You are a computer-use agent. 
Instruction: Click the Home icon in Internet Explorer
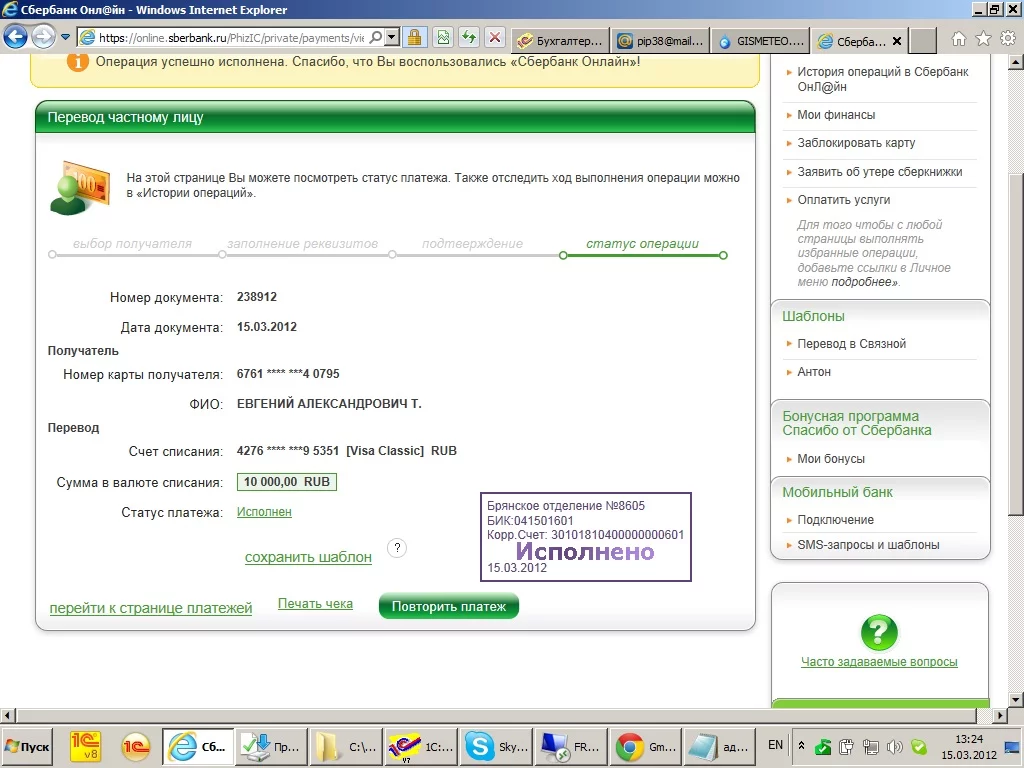(959, 39)
